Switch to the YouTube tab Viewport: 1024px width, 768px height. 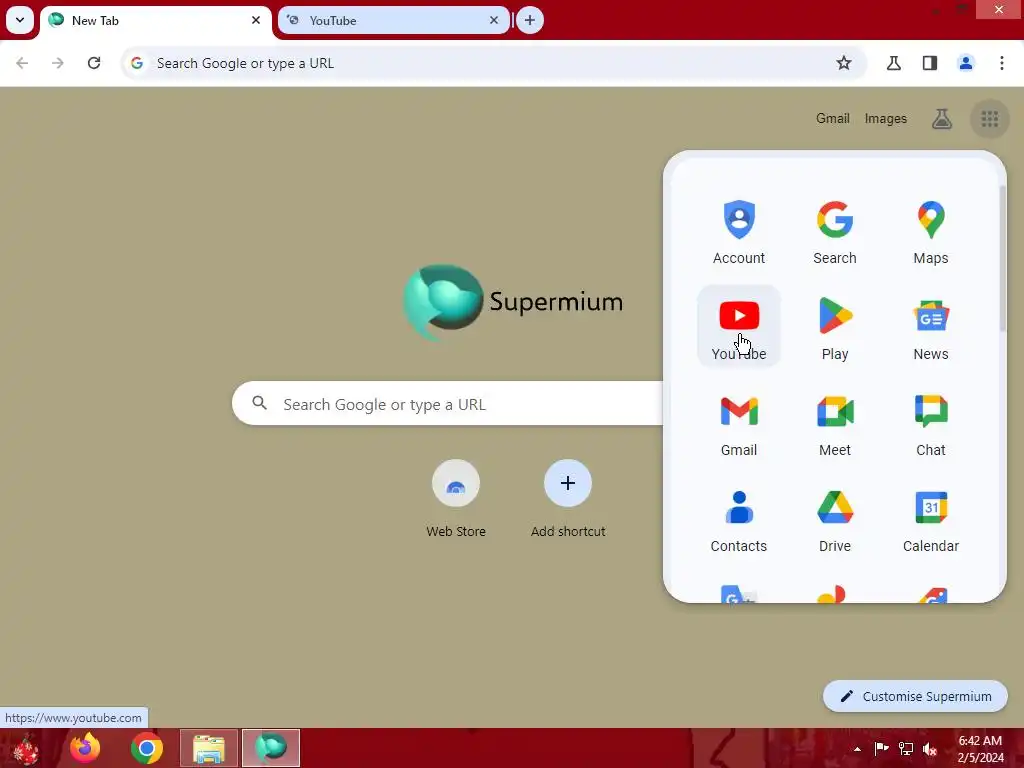tap(393, 20)
